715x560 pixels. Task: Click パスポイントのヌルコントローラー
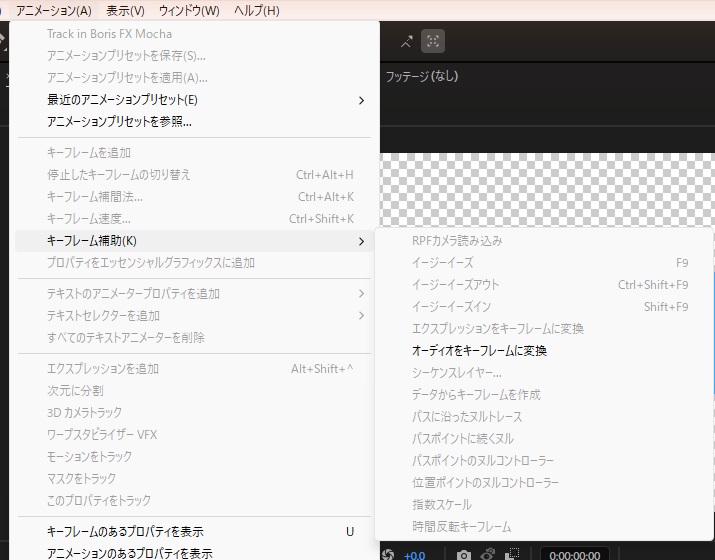tap(544, 461)
